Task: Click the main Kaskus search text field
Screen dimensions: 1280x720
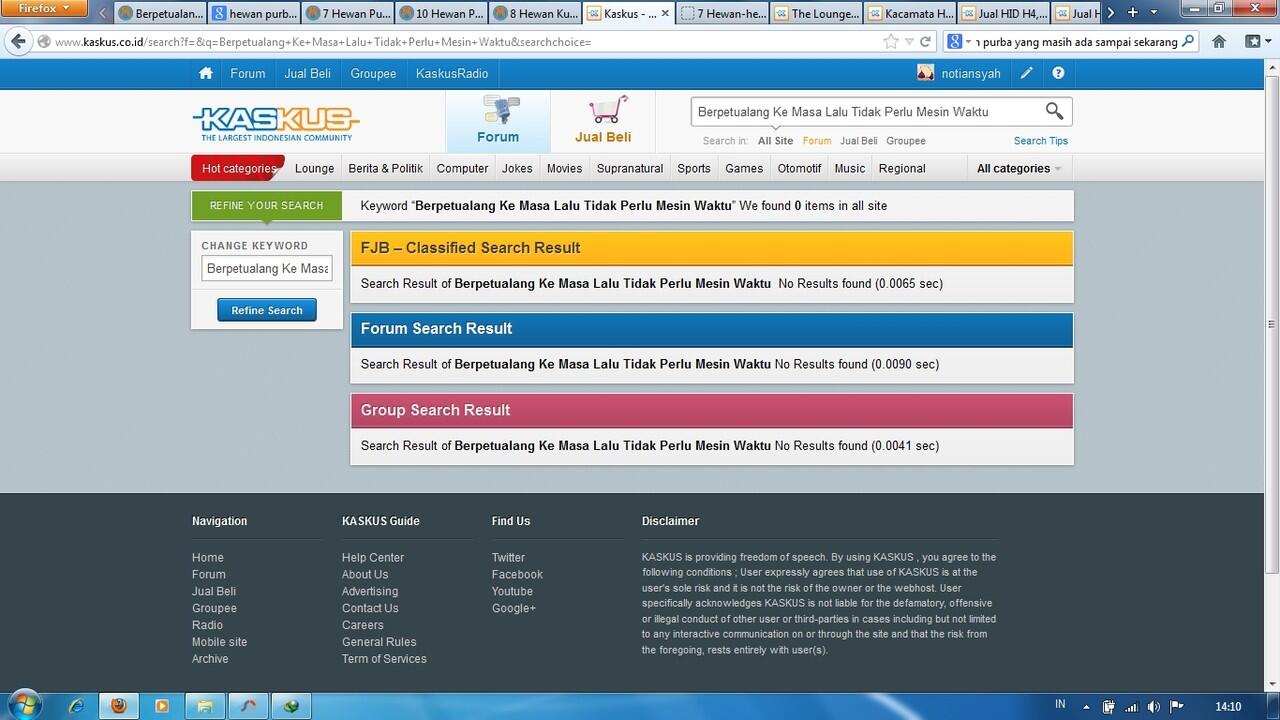Action: pyautogui.click(x=866, y=111)
